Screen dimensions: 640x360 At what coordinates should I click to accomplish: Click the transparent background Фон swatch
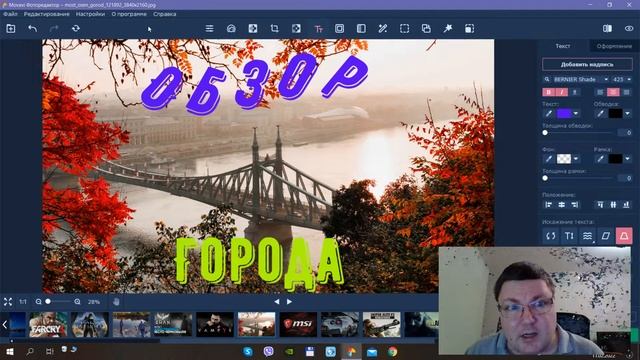tap(564, 159)
